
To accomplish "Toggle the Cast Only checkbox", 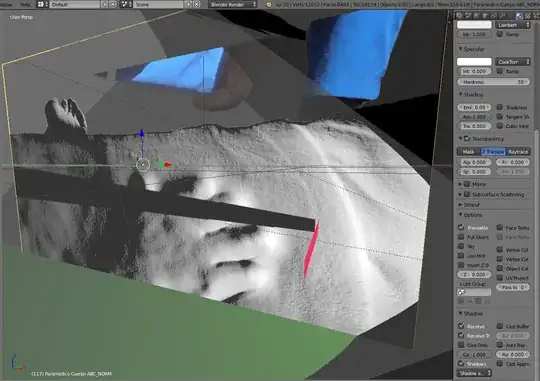I will pos(461,345).
